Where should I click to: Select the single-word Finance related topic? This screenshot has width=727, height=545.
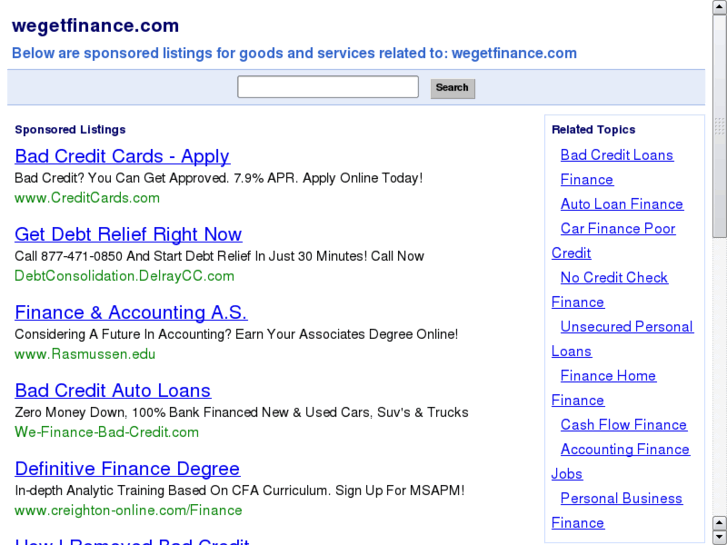click(587, 180)
